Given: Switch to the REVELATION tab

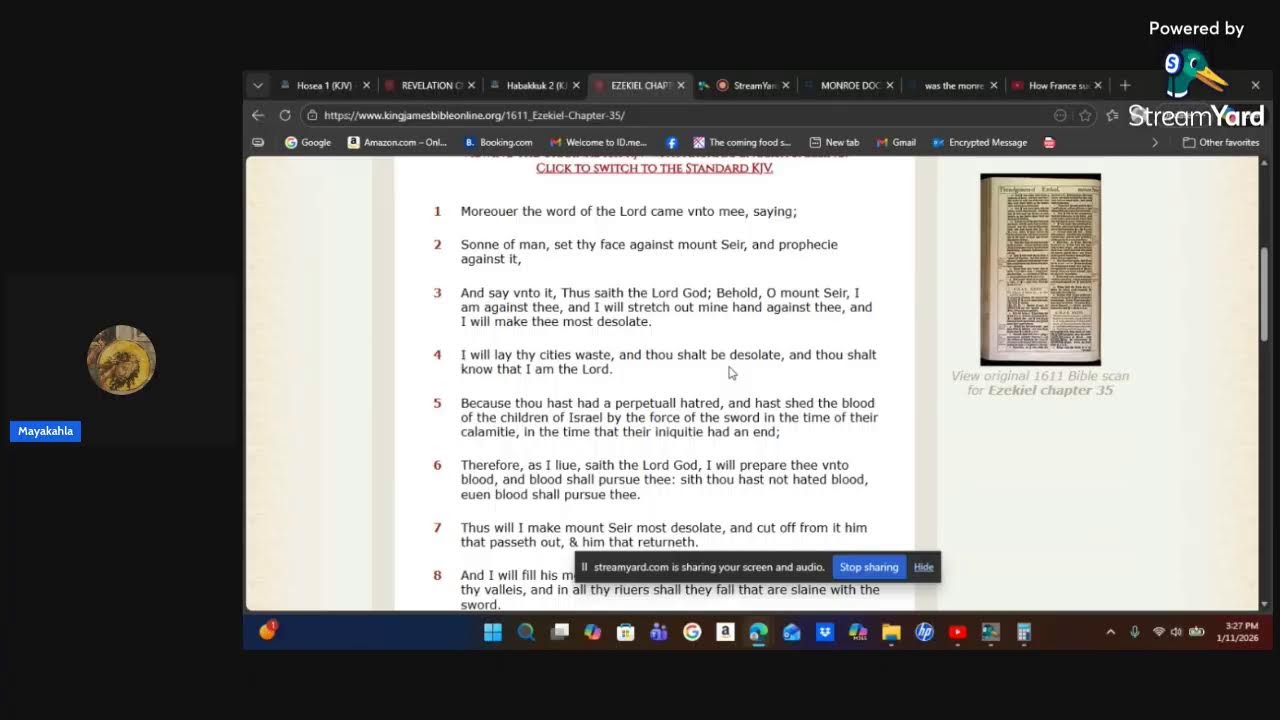Looking at the screenshot, I should pos(430,86).
